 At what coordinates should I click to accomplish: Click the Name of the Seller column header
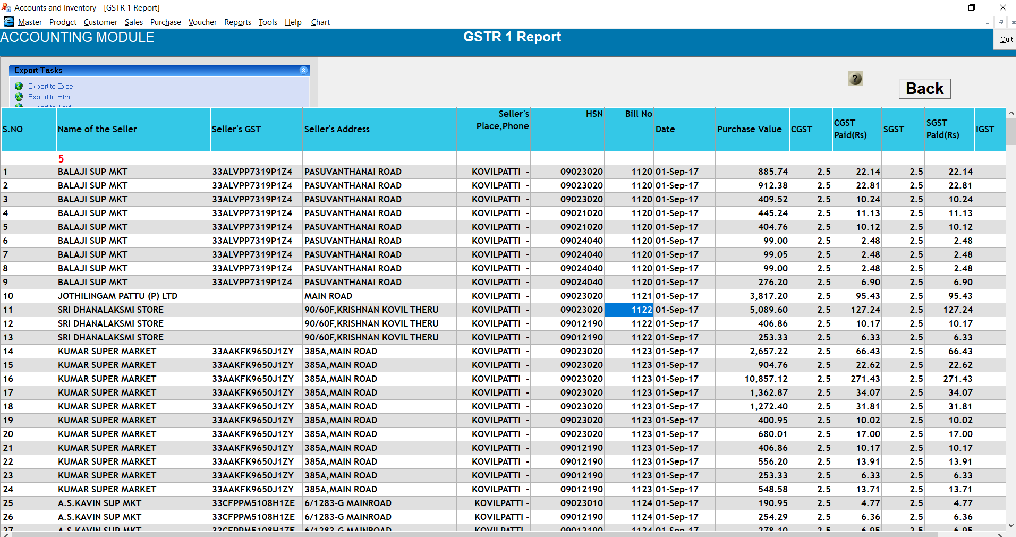coord(97,129)
